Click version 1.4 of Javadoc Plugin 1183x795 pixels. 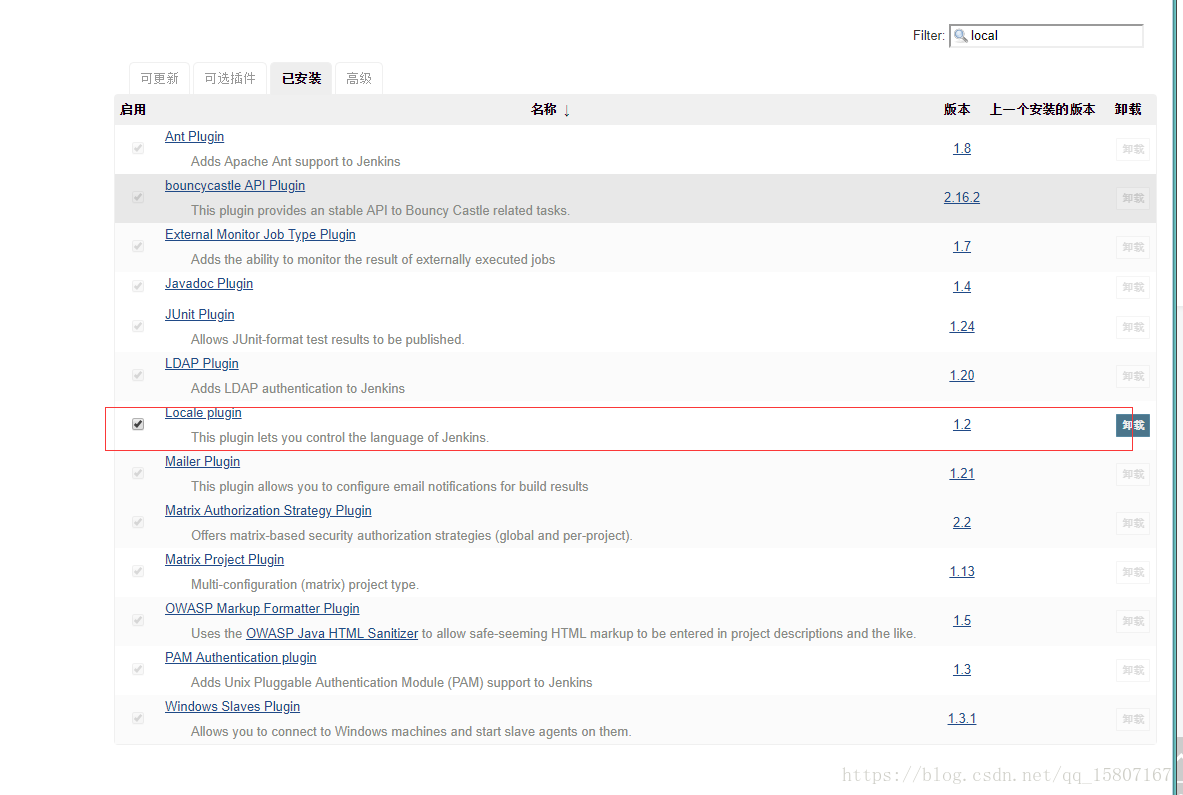click(962, 287)
